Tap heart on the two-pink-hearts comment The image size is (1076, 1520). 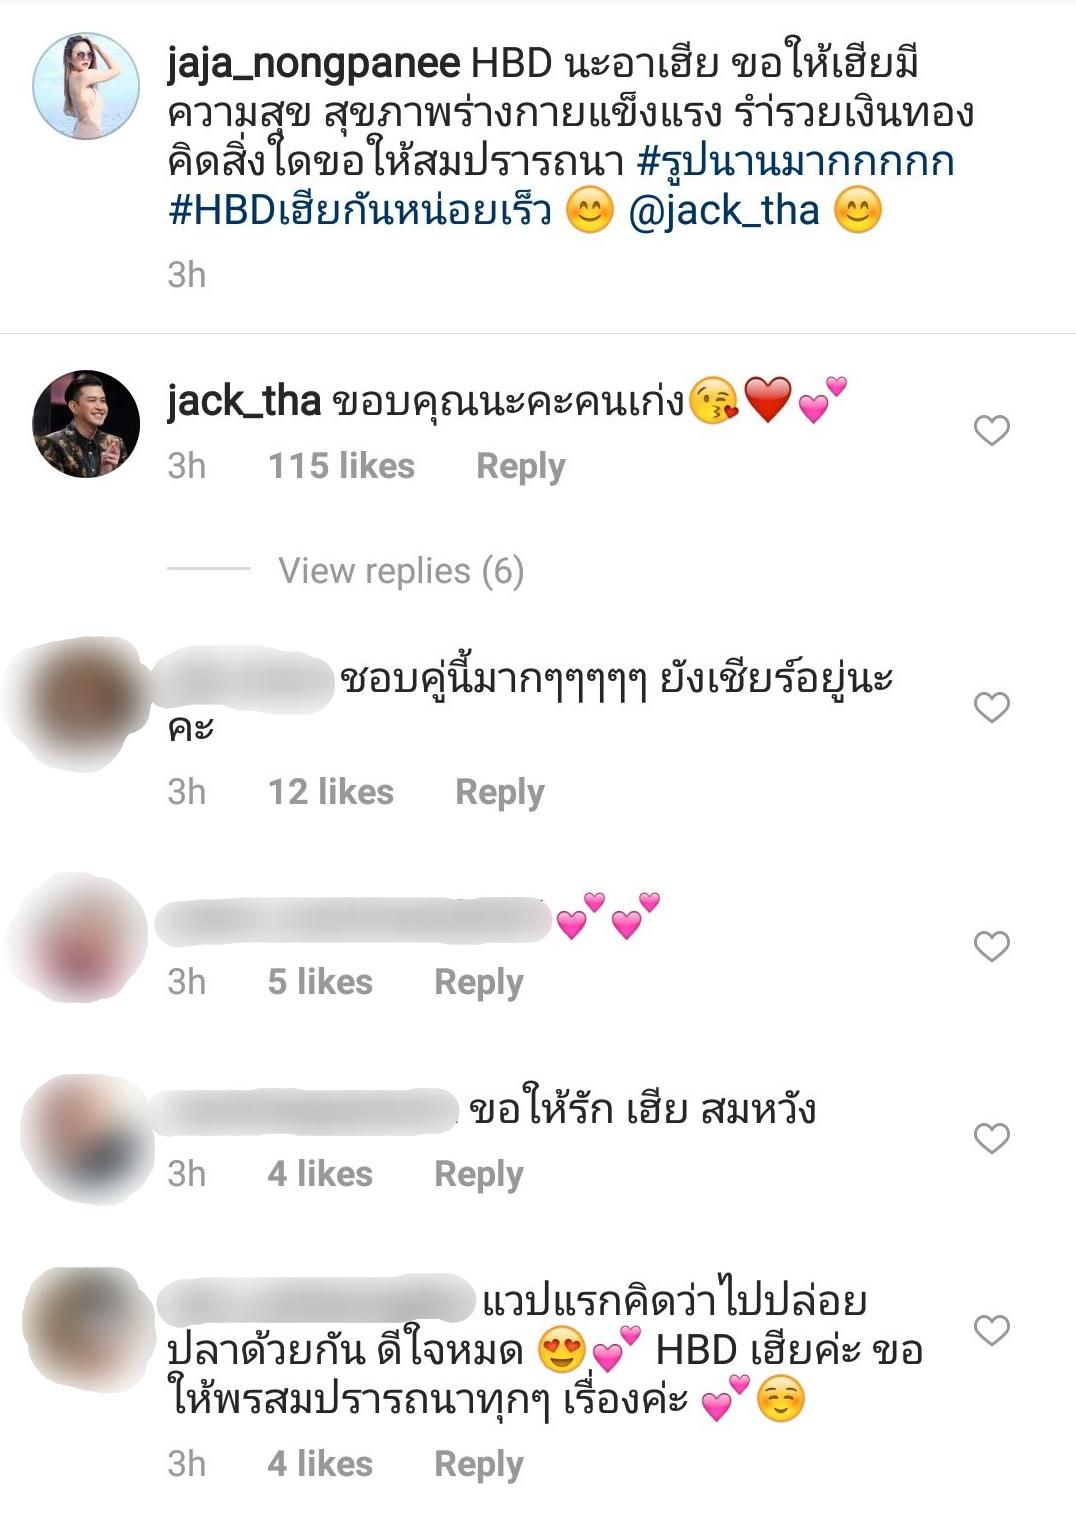991,946
